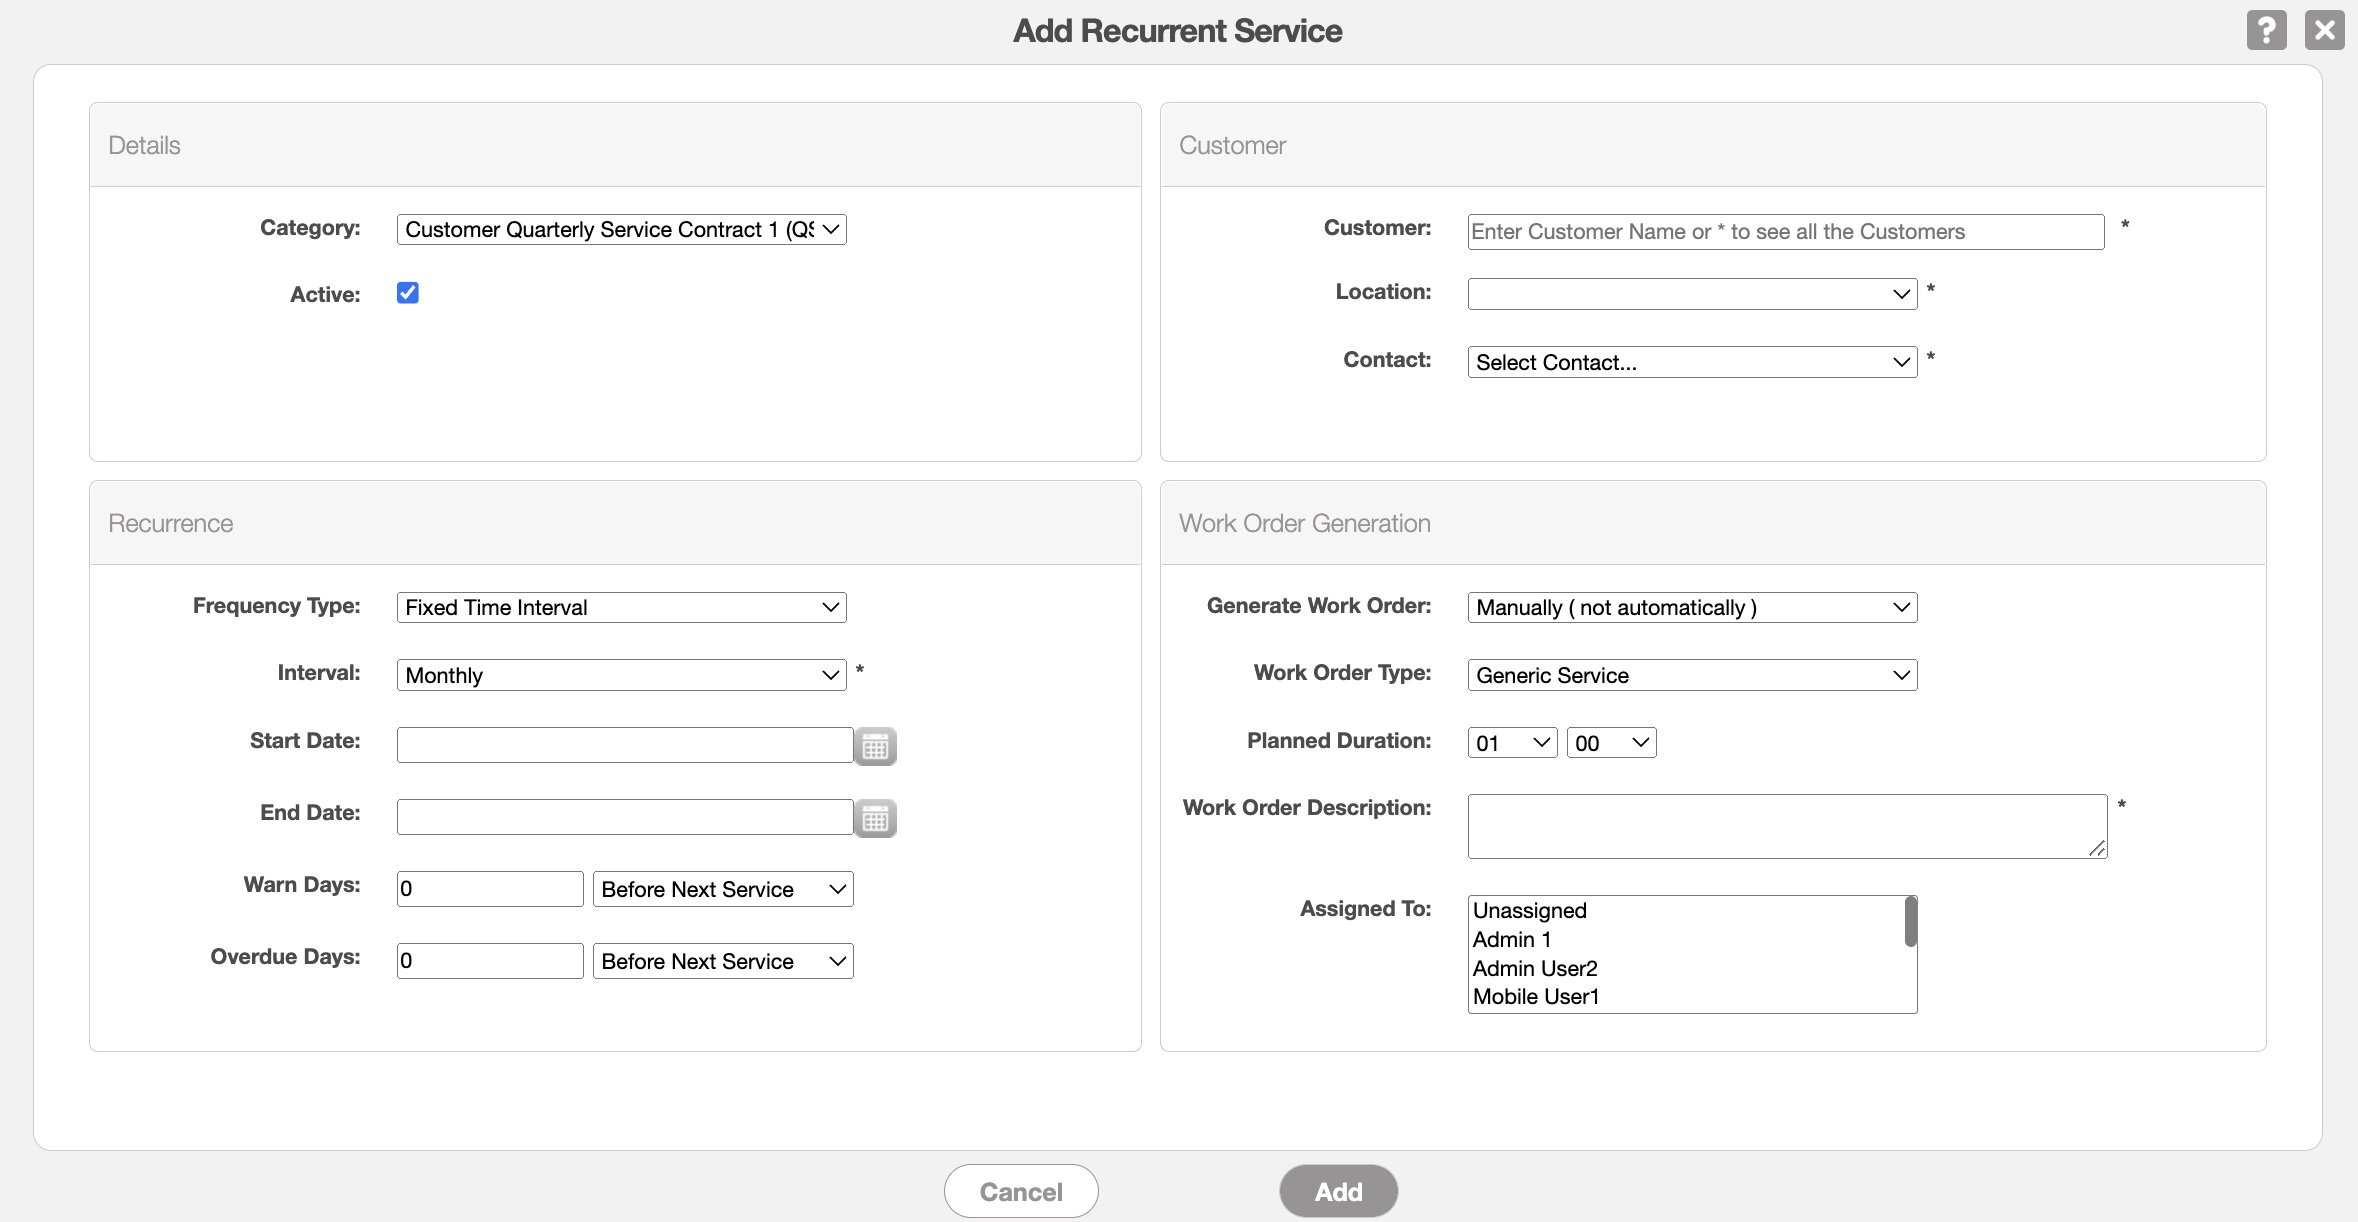Toggle the Active checkbox
Screen dimensions: 2358x1222
(408, 293)
